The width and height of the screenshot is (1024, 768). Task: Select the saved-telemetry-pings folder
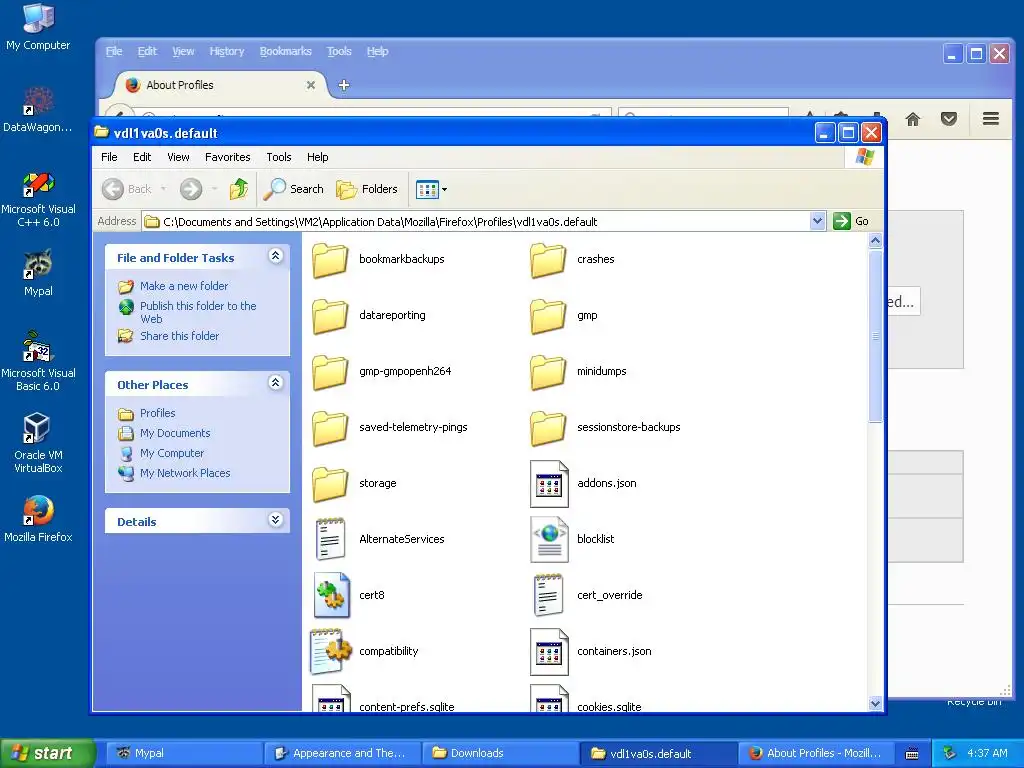[x=390, y=428]
